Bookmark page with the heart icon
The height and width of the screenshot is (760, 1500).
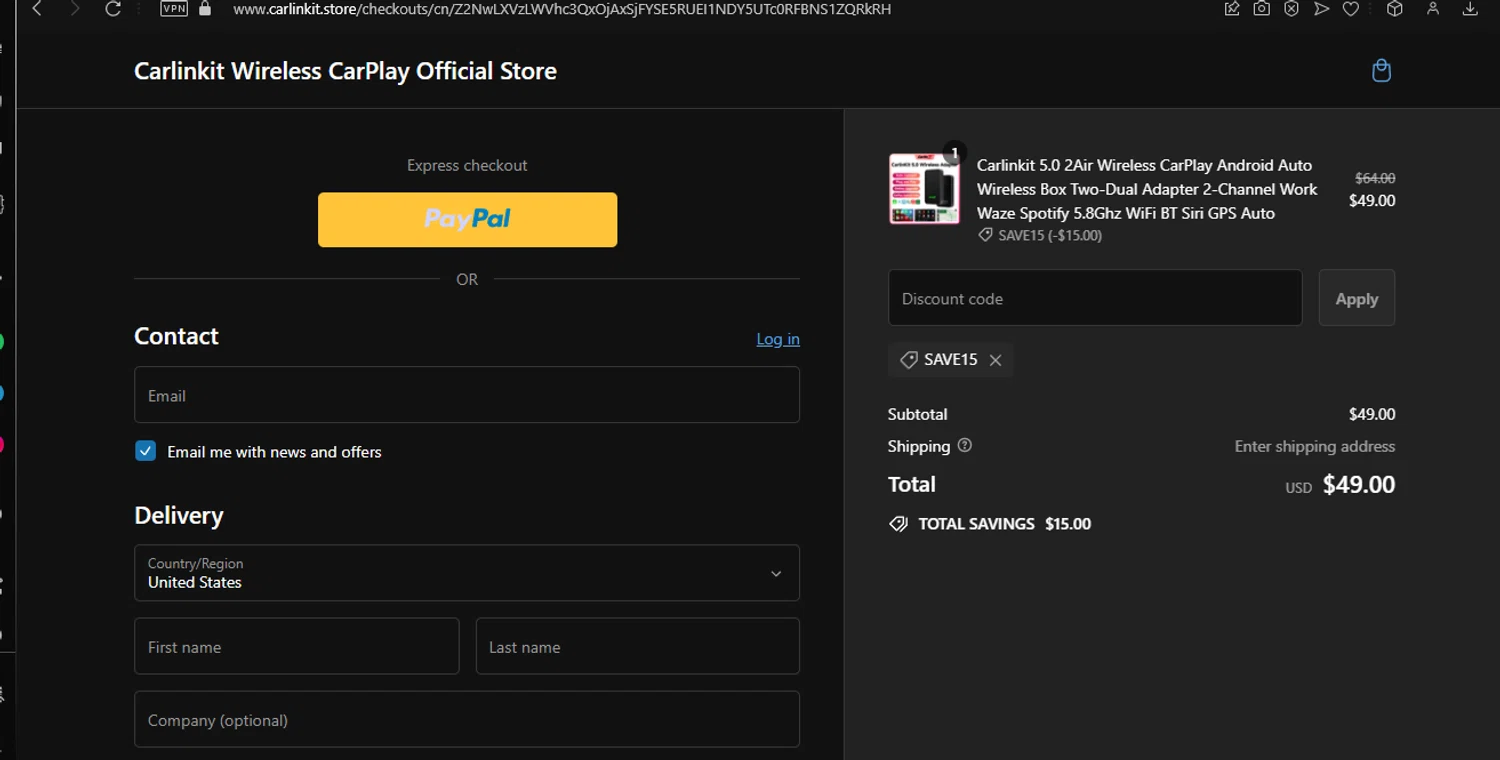1351,9
